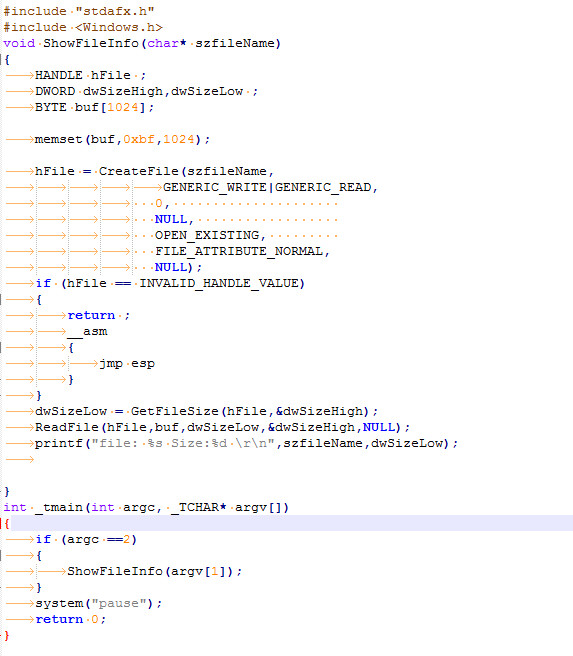
Task: Click the bare return ; statement
Action: (x=99, y=315)
